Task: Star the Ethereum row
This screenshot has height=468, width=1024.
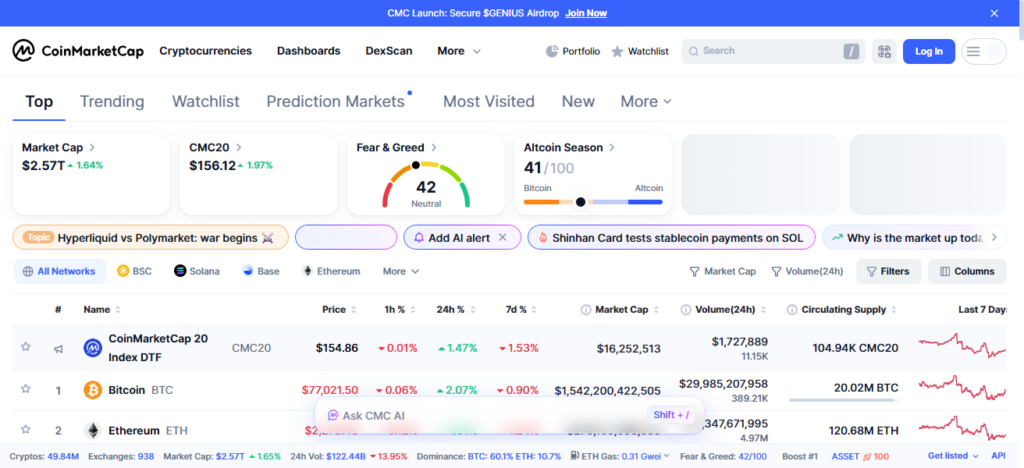Action: point(25,429)
